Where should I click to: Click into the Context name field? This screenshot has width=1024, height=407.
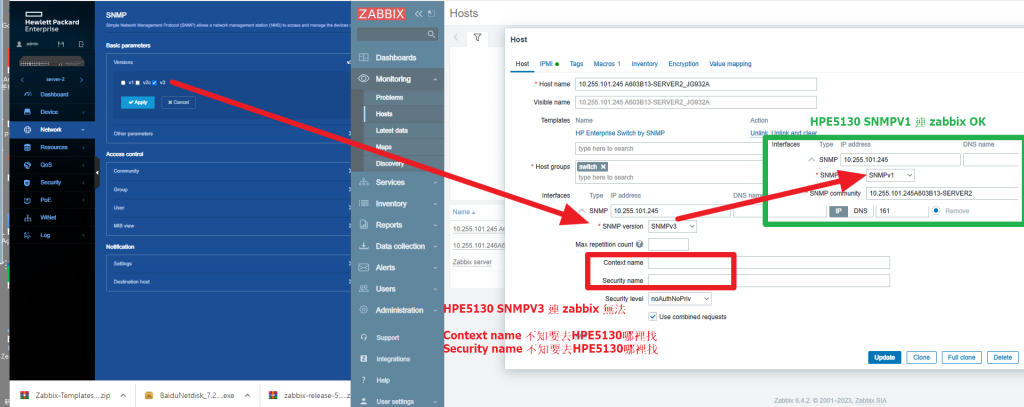click(769, 263)
